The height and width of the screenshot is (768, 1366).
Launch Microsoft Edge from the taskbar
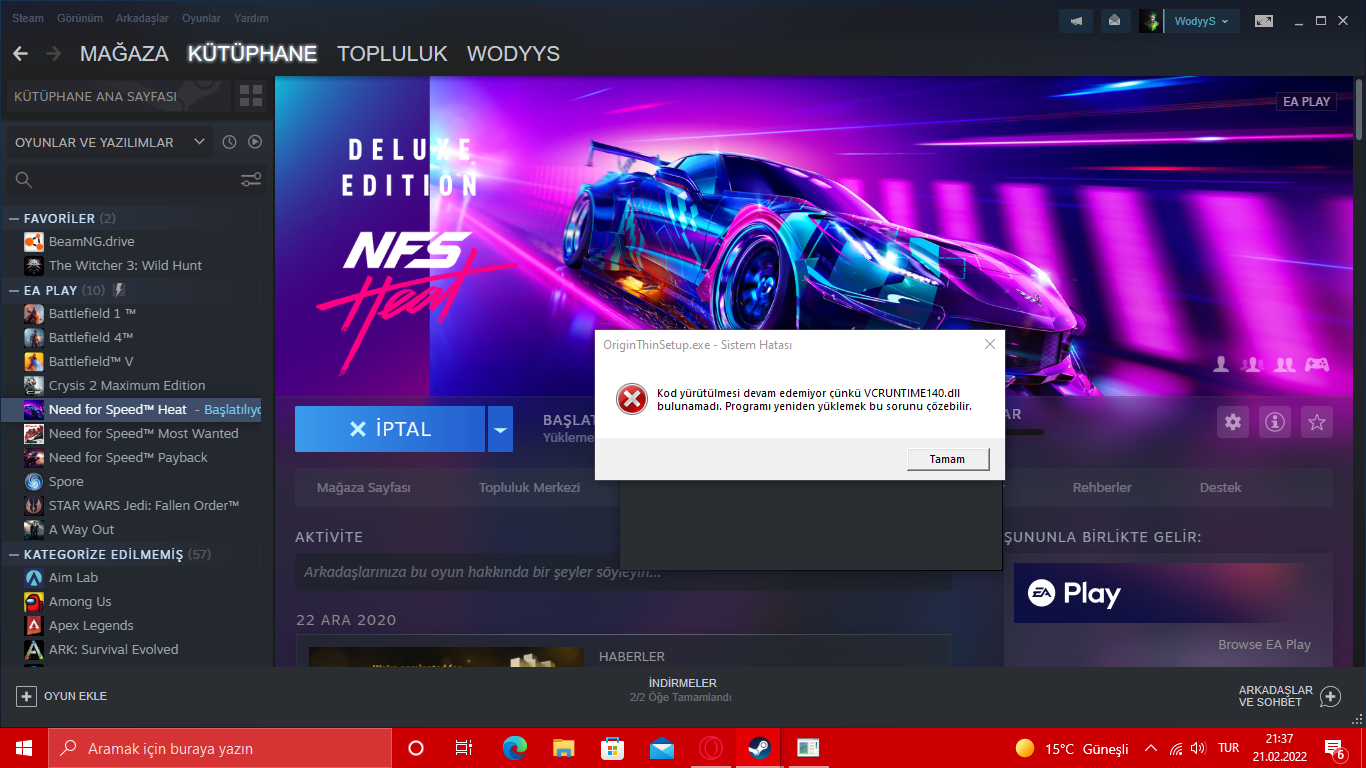[x=515, y=748]
